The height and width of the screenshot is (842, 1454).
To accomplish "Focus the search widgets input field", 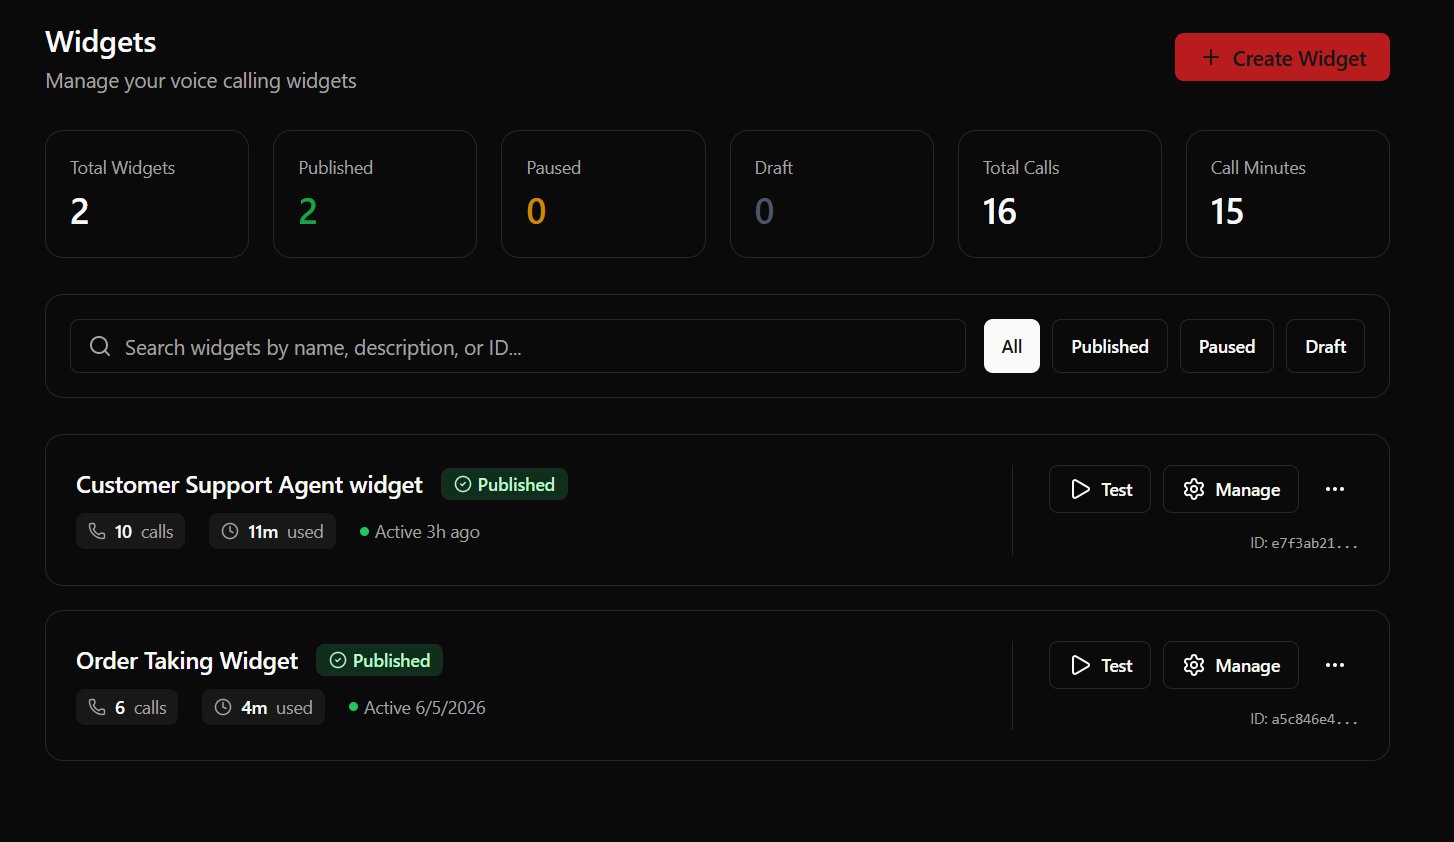I will tap(518, 346).
